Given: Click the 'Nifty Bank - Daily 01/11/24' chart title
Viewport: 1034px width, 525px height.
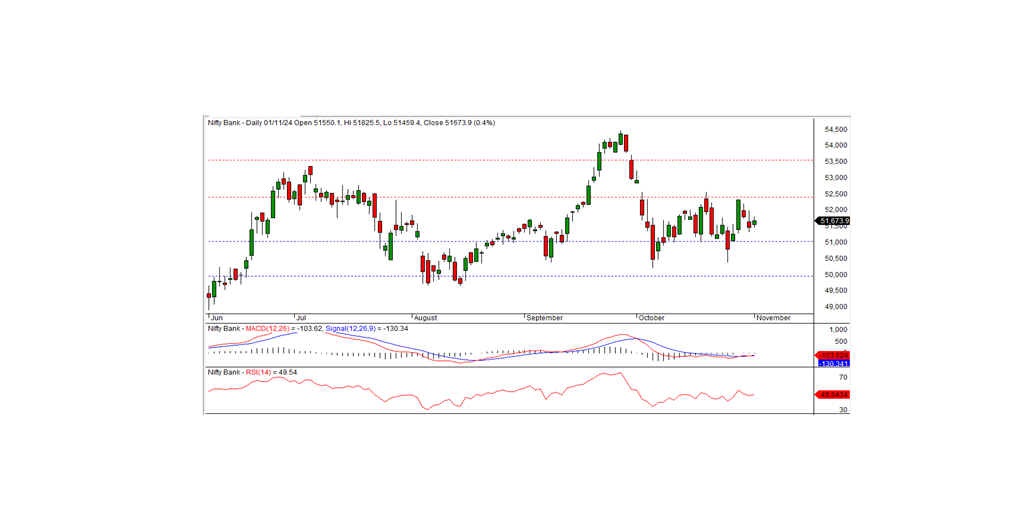Looking at the screenshot, I should pyautogui.click(x=249, y=123).
